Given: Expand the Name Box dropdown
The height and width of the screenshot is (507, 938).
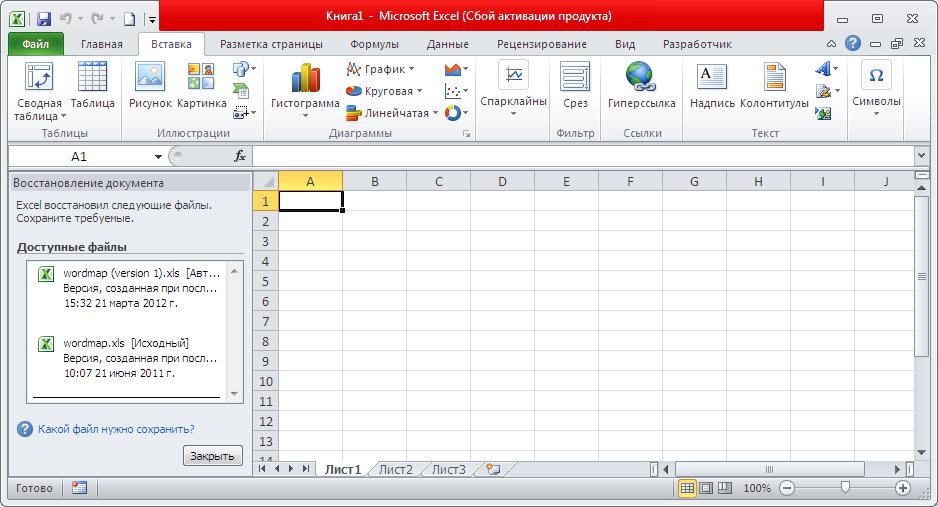Looking at the screenshot, I should (158, 157).
